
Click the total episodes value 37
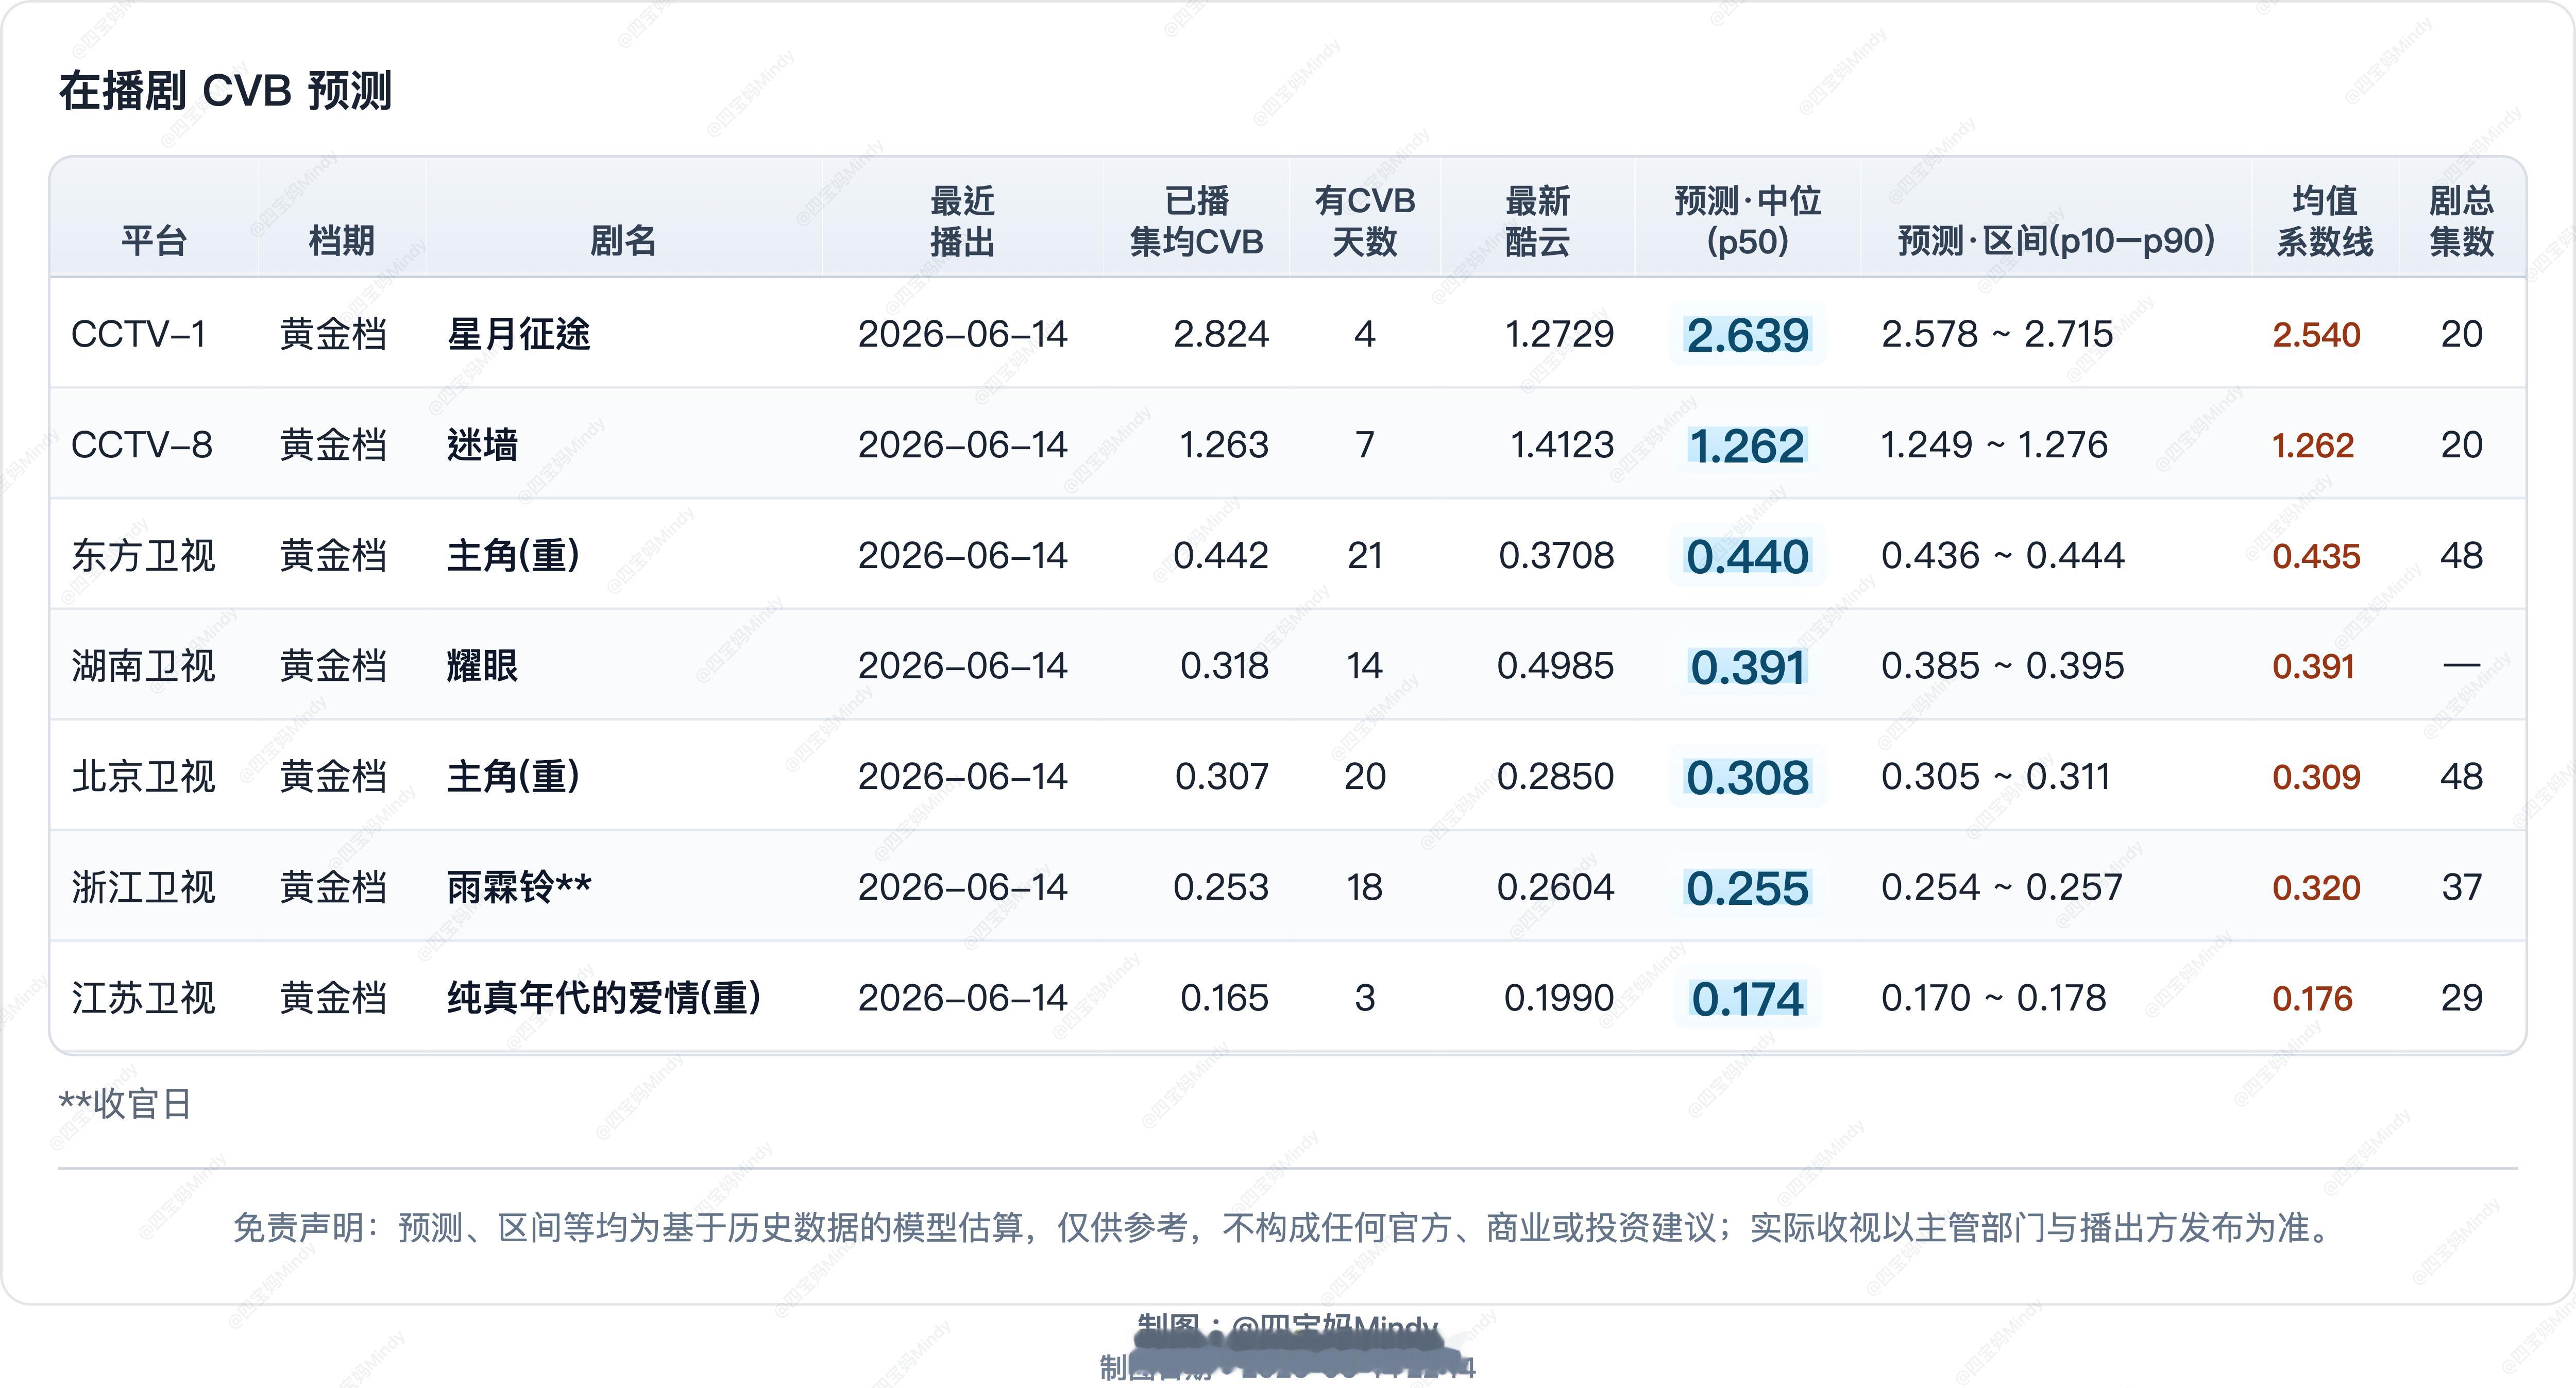coord(2461,888)
